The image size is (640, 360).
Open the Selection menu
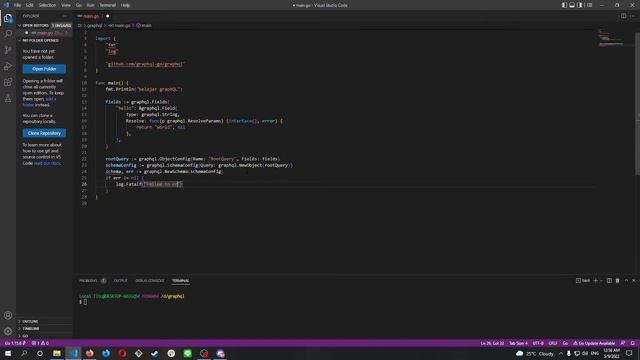point(47,5)
